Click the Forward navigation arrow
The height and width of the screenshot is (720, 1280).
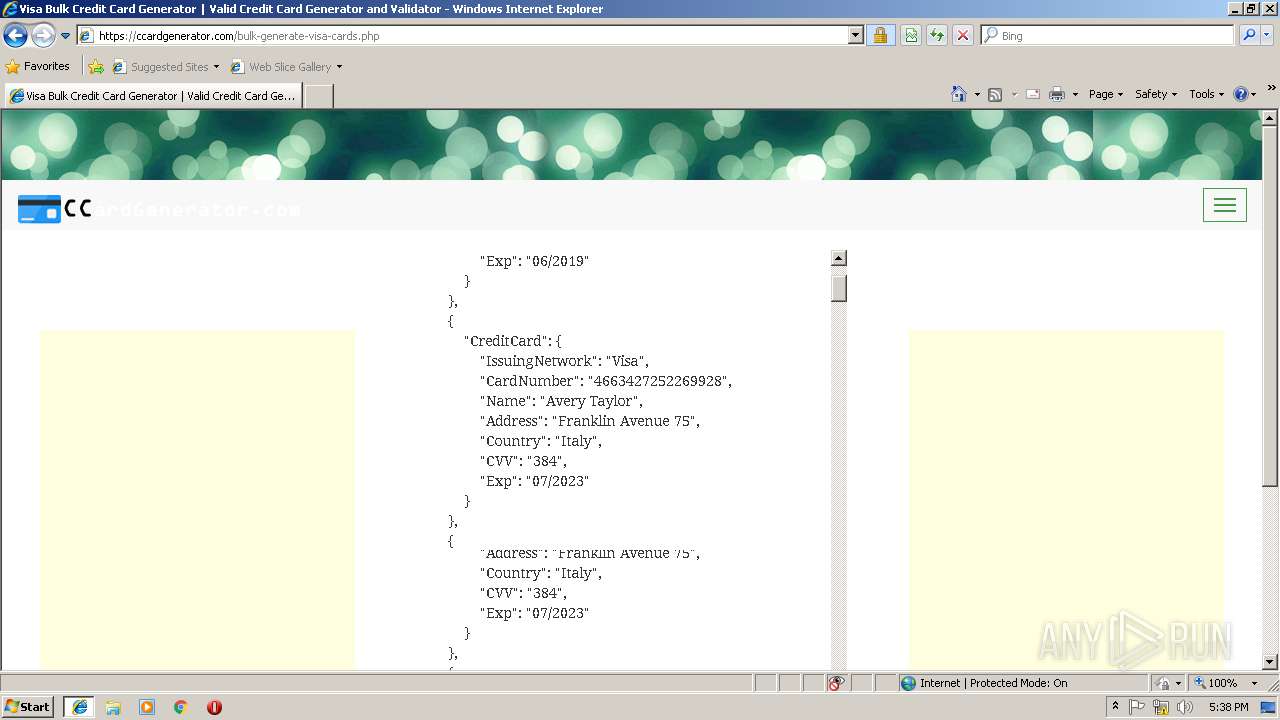point(43,36)
